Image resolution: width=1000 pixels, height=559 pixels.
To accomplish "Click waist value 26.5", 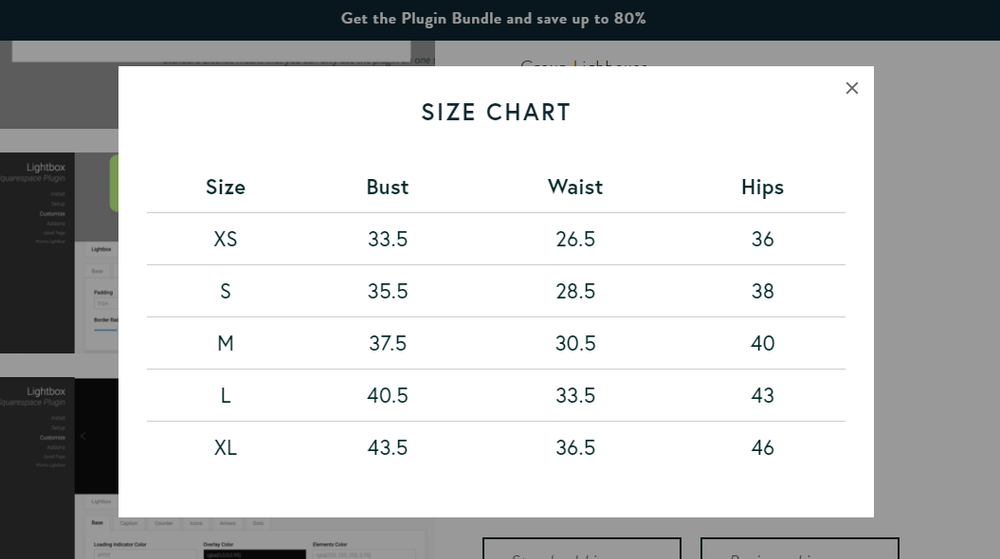I will tap(575, 239).
